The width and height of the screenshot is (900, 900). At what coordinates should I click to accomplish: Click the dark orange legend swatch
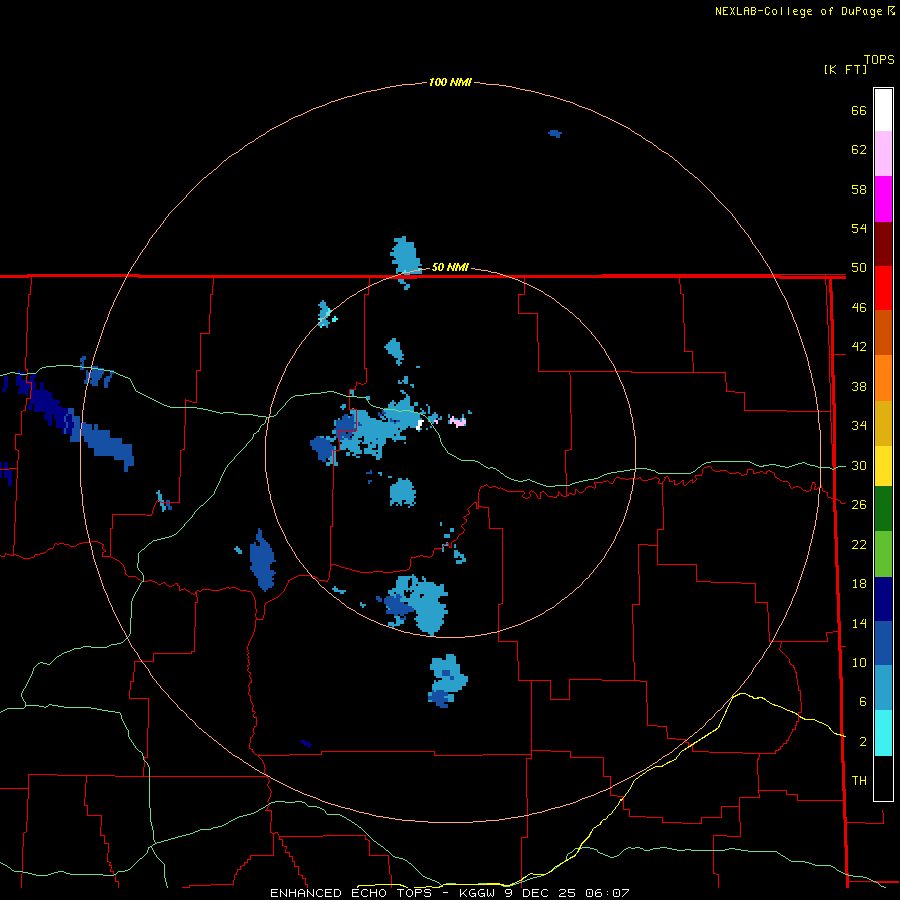[x=883, y=332]
